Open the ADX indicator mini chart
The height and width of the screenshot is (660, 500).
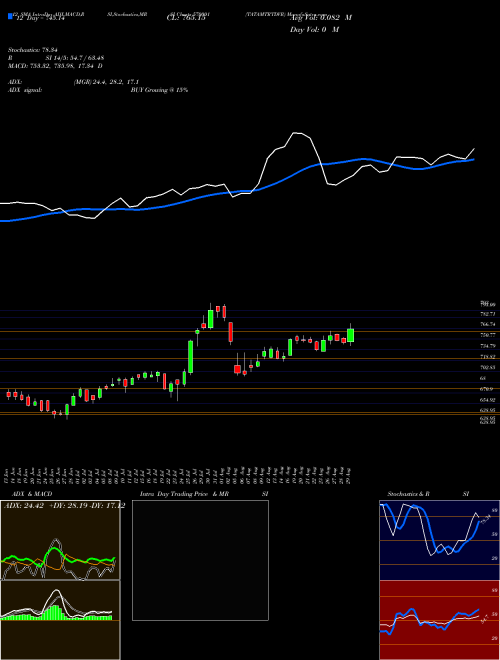pos(60,540)
